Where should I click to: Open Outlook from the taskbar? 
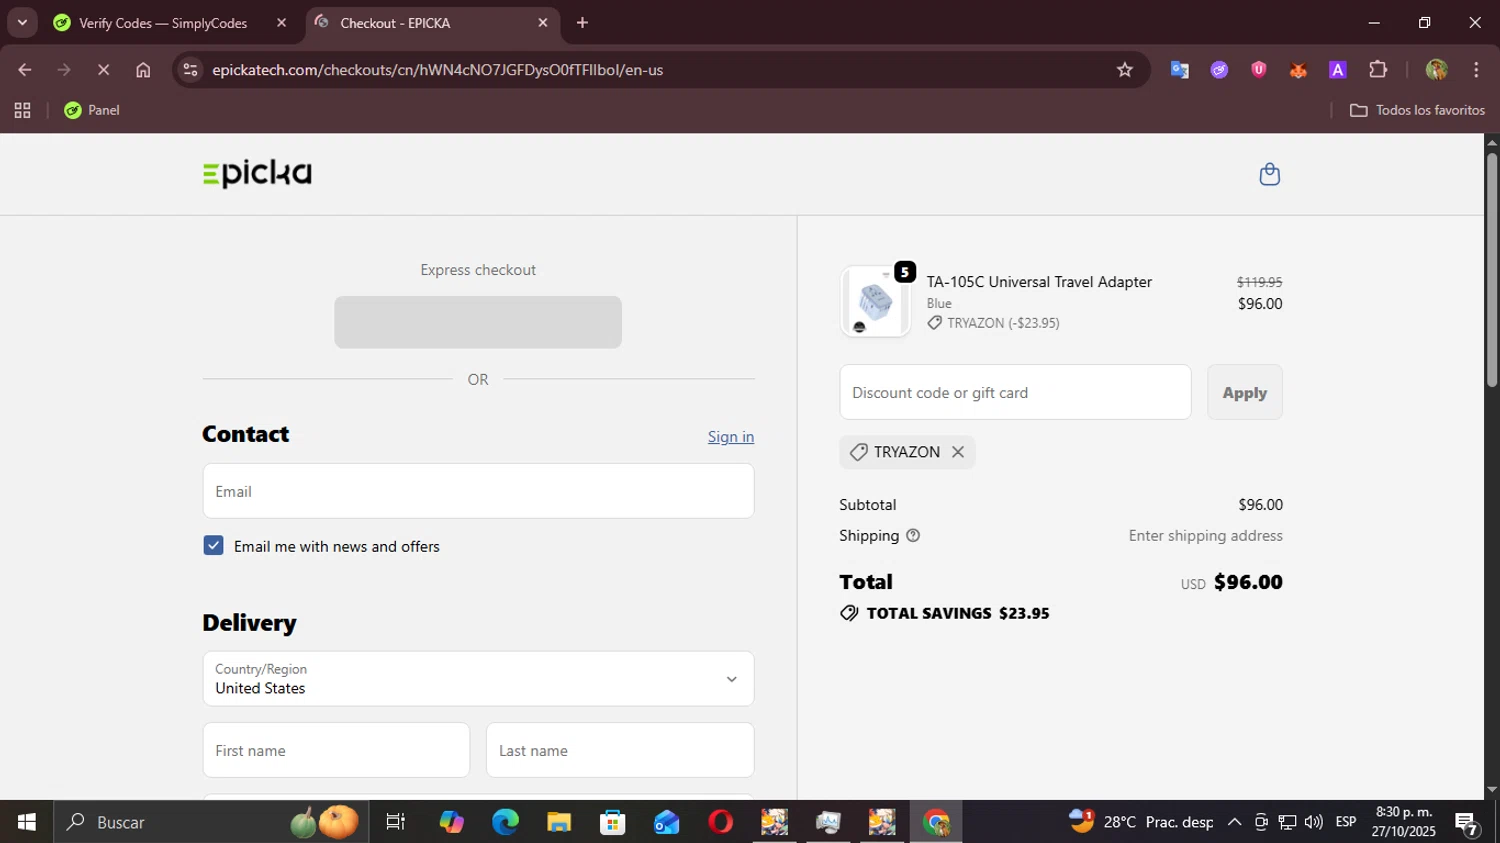tap(667, 822)
